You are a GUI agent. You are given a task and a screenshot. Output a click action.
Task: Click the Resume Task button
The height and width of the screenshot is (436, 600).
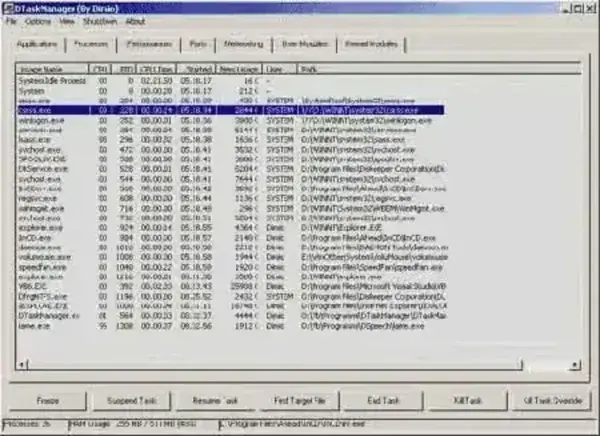pyautogui.click(x=215, y=401)
